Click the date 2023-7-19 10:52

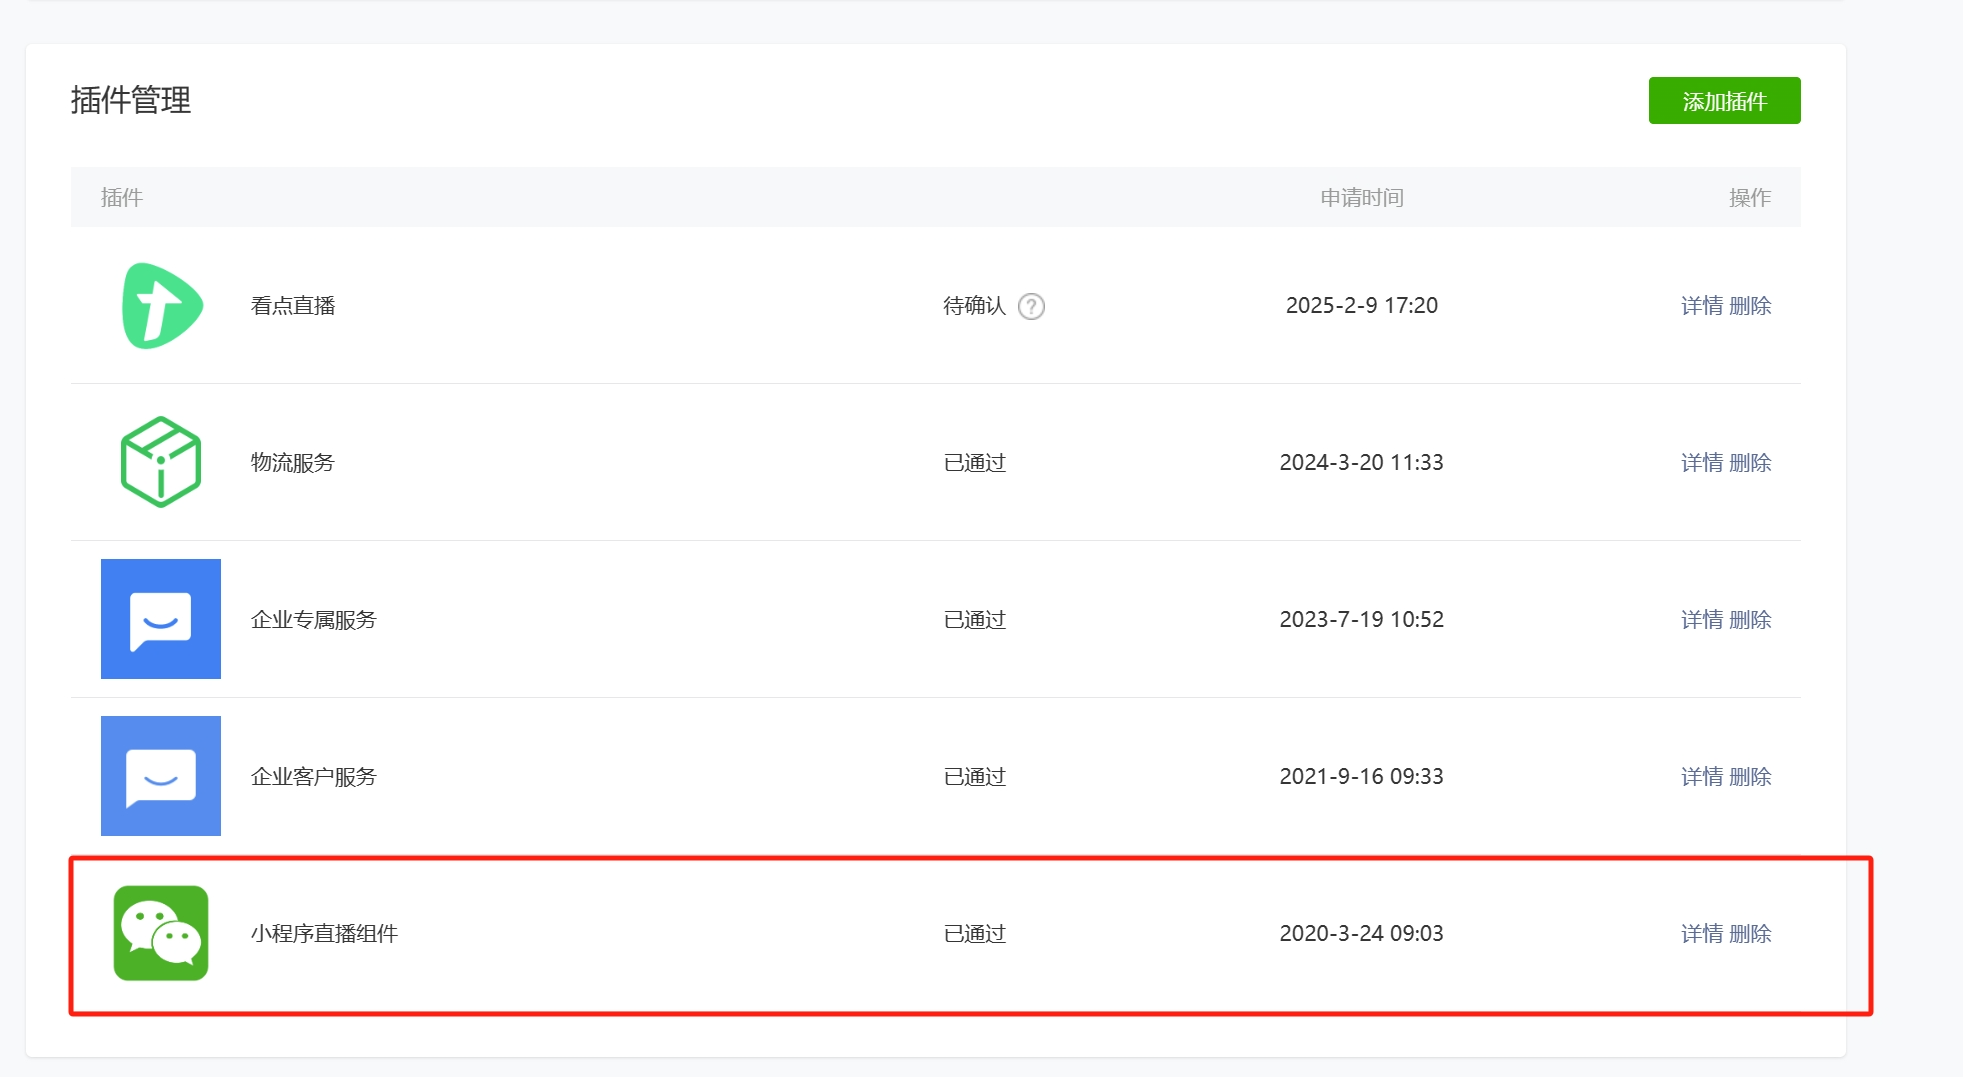[x=1362, y=620]
